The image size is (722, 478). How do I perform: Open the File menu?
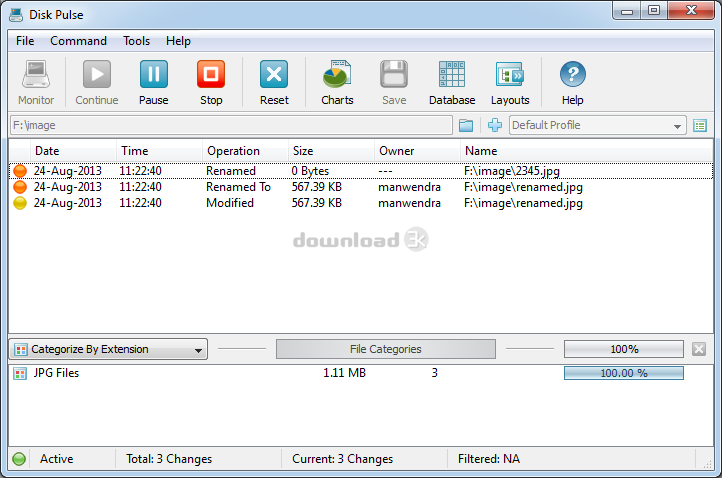click(x=25, y=41)
